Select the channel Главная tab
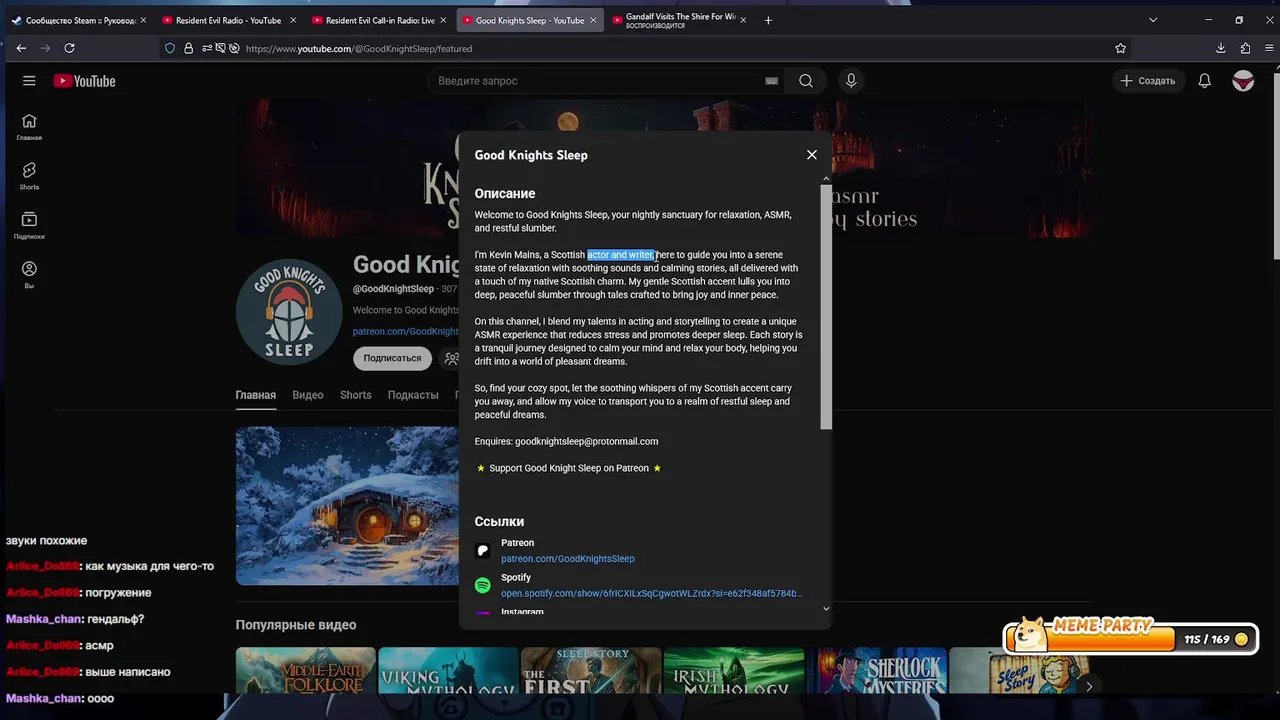This screenshot has height=720, width=1280. [x=256, y=395]
